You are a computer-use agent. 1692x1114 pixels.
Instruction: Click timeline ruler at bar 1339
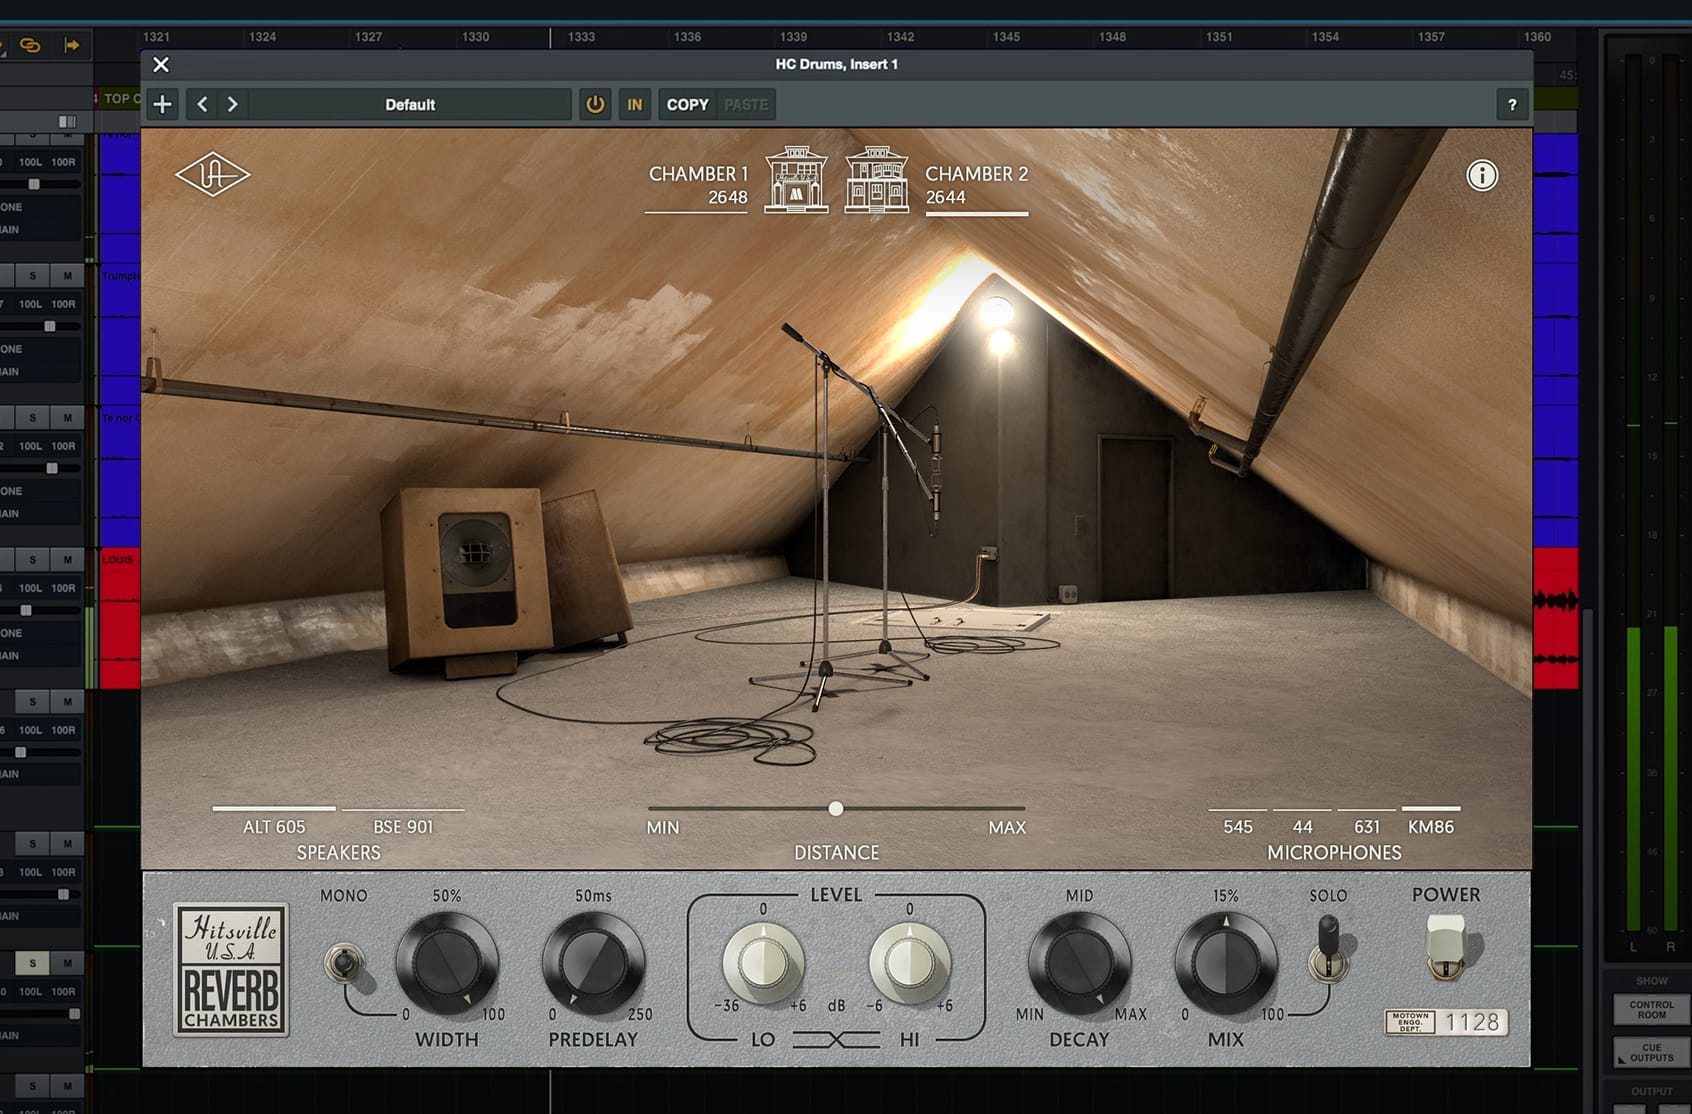[793, 37]
